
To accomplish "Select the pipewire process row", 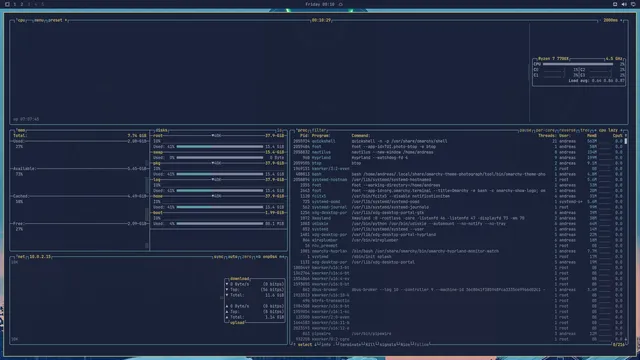I will click(458, 334).
